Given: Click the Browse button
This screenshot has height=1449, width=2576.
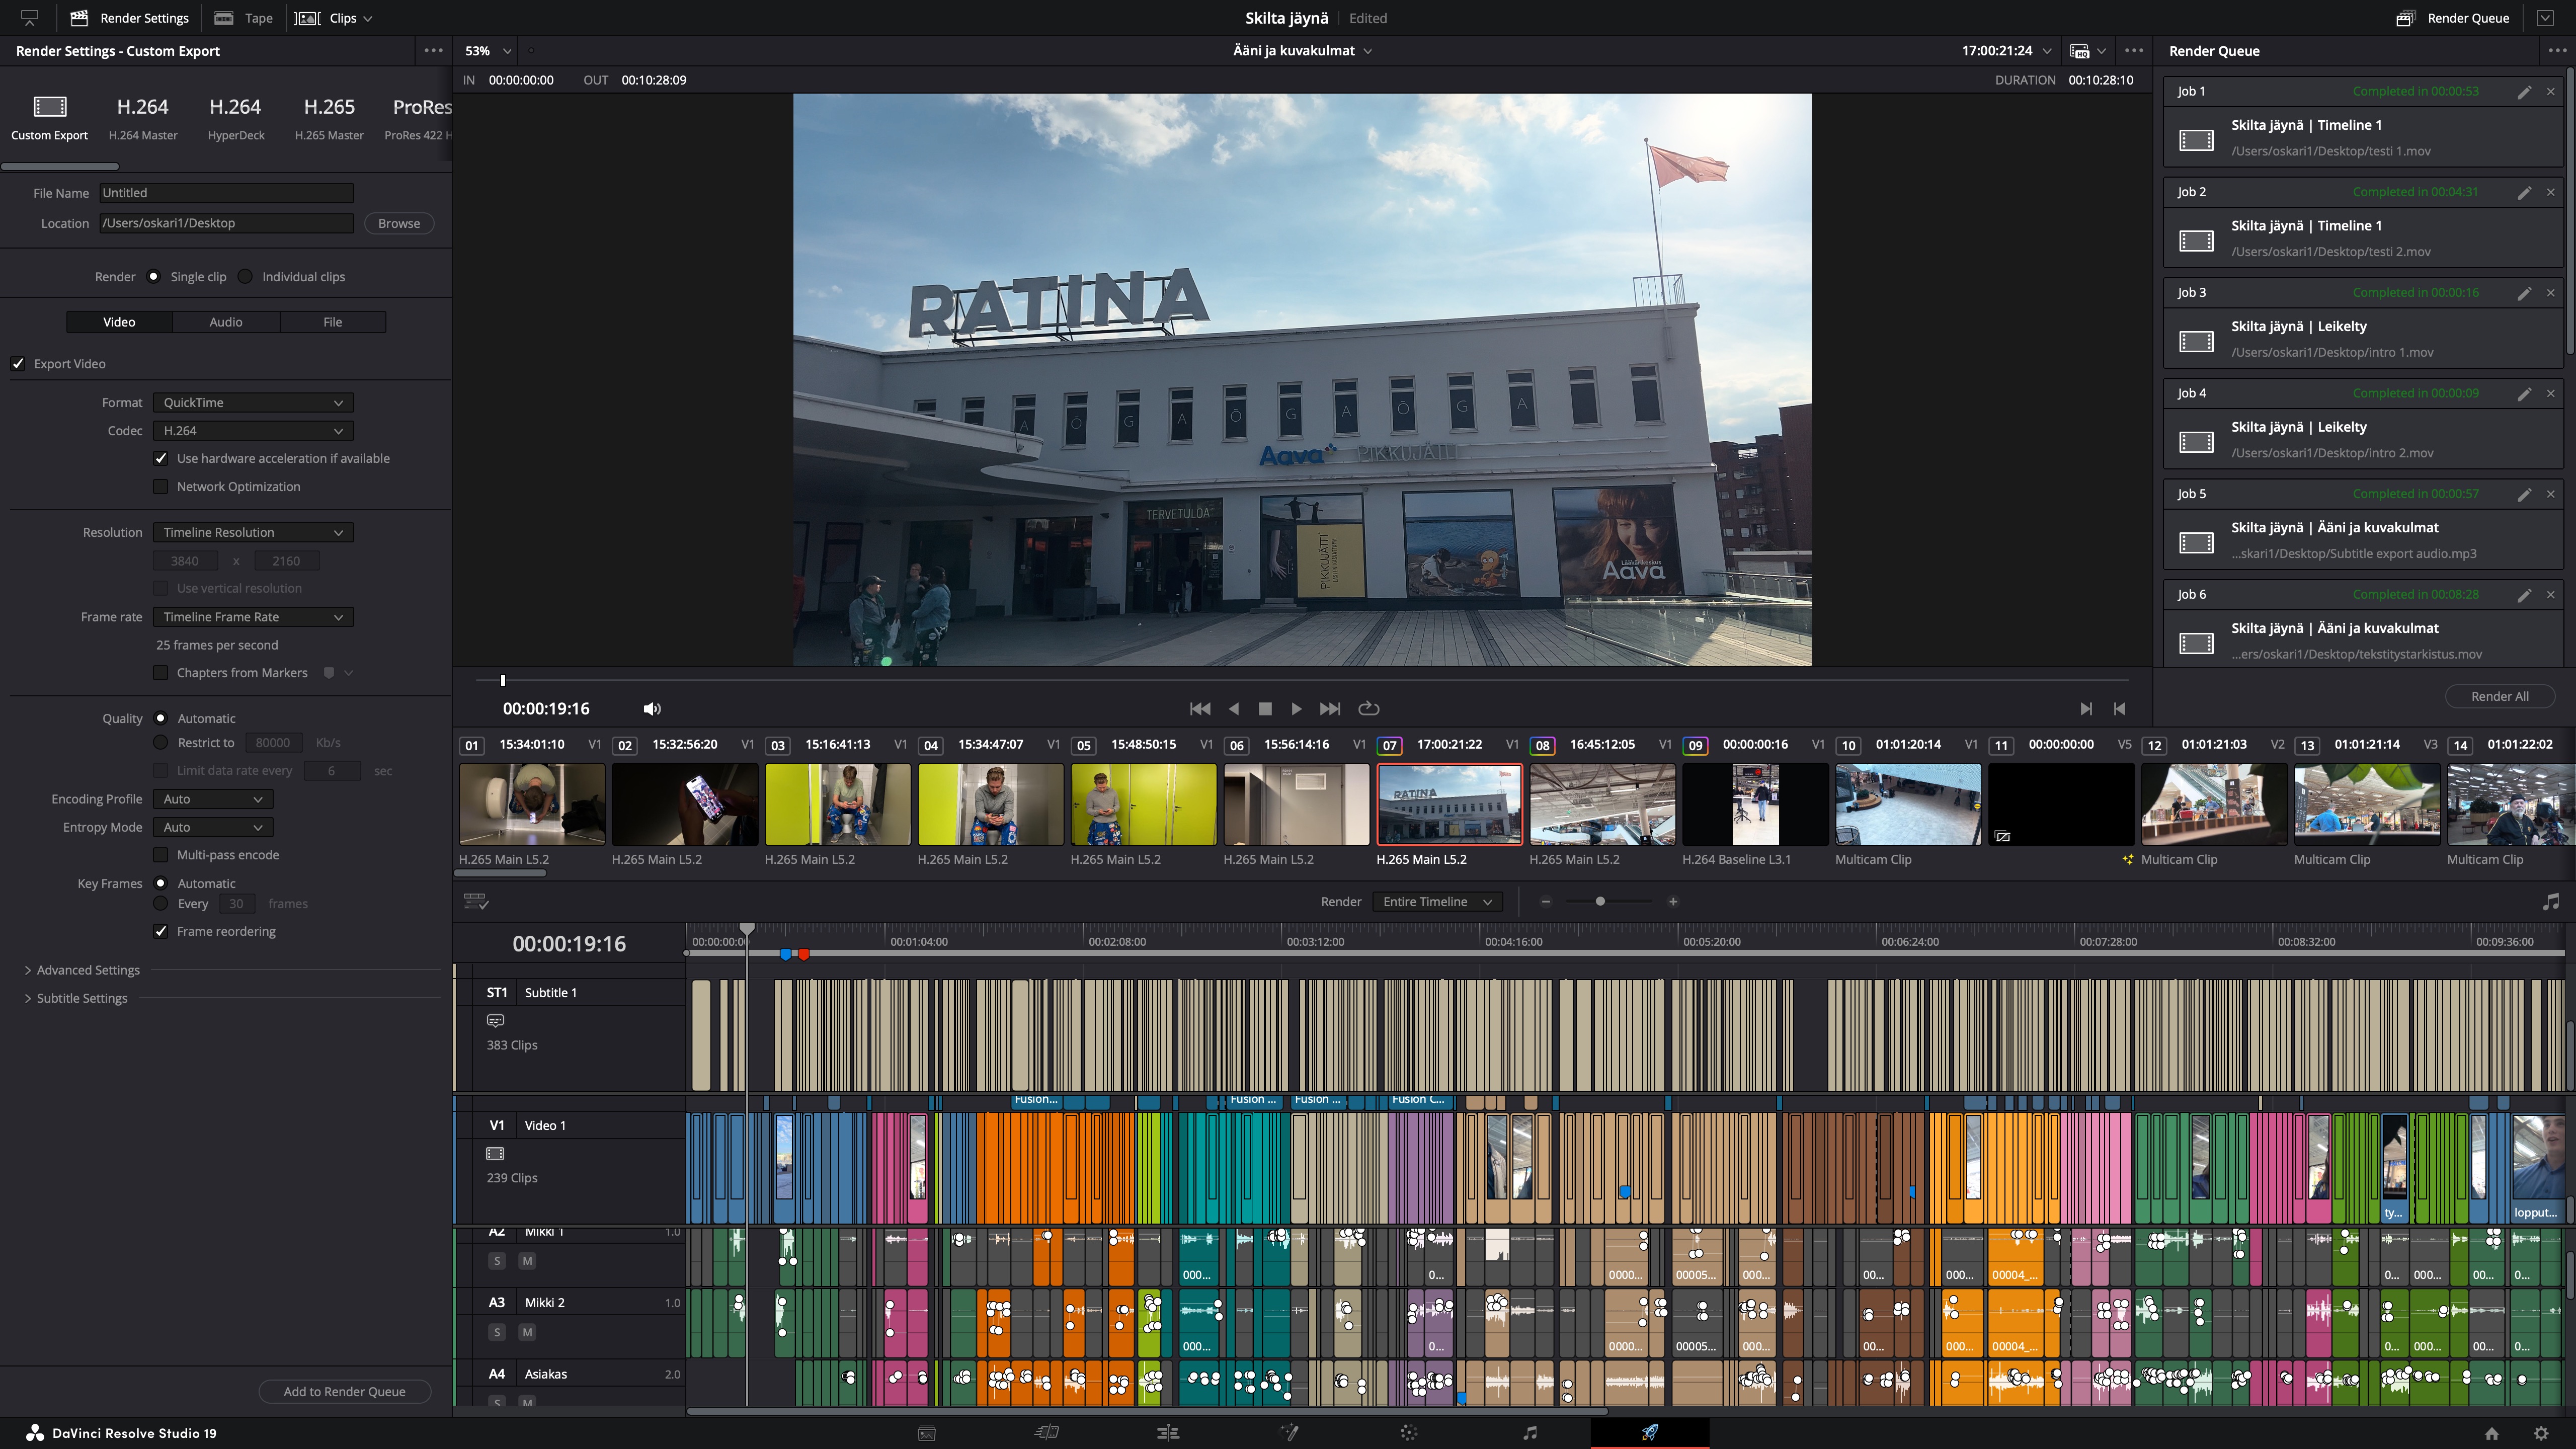Looking at the screenshot, I should [x=399, y=224].
